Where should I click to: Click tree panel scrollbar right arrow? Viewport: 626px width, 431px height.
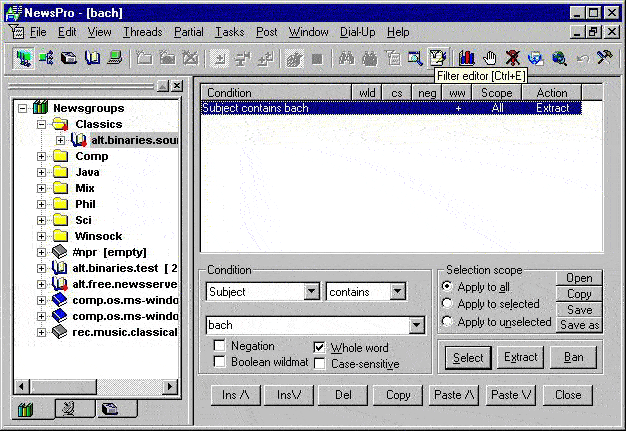pos(170,386)
